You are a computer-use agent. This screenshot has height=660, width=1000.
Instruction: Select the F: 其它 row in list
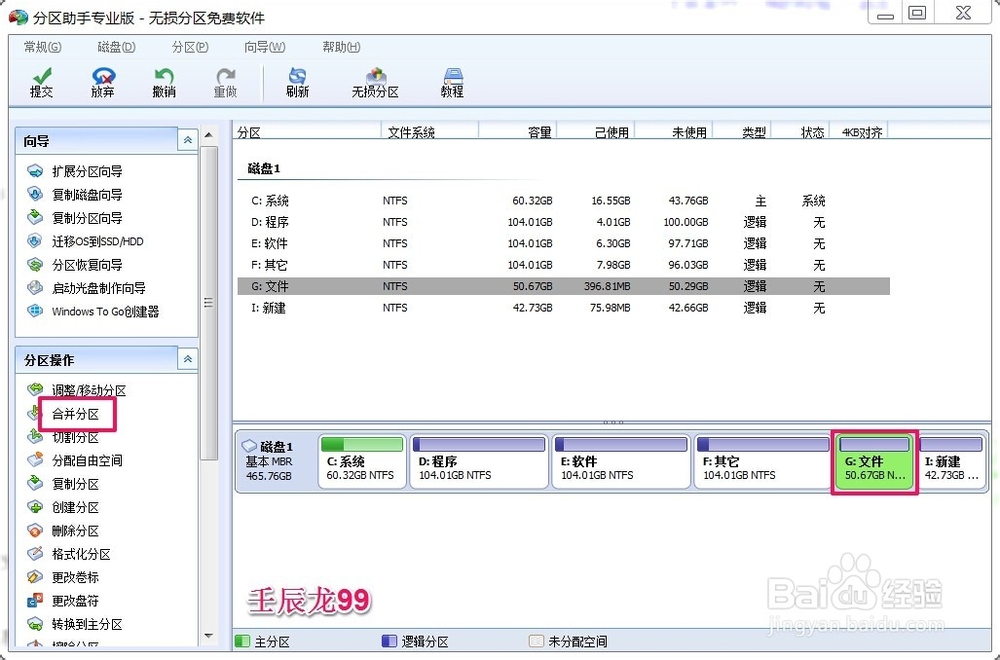click(x=563, y=265)
